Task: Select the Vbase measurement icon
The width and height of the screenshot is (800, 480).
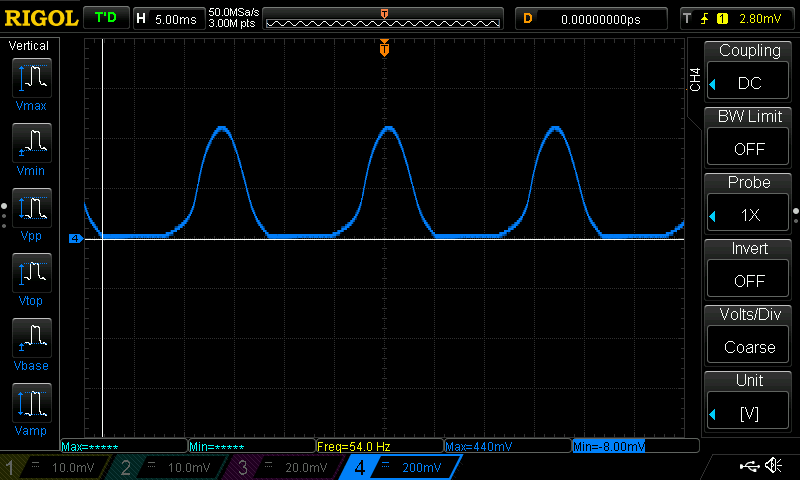Action: pos(34,343)
